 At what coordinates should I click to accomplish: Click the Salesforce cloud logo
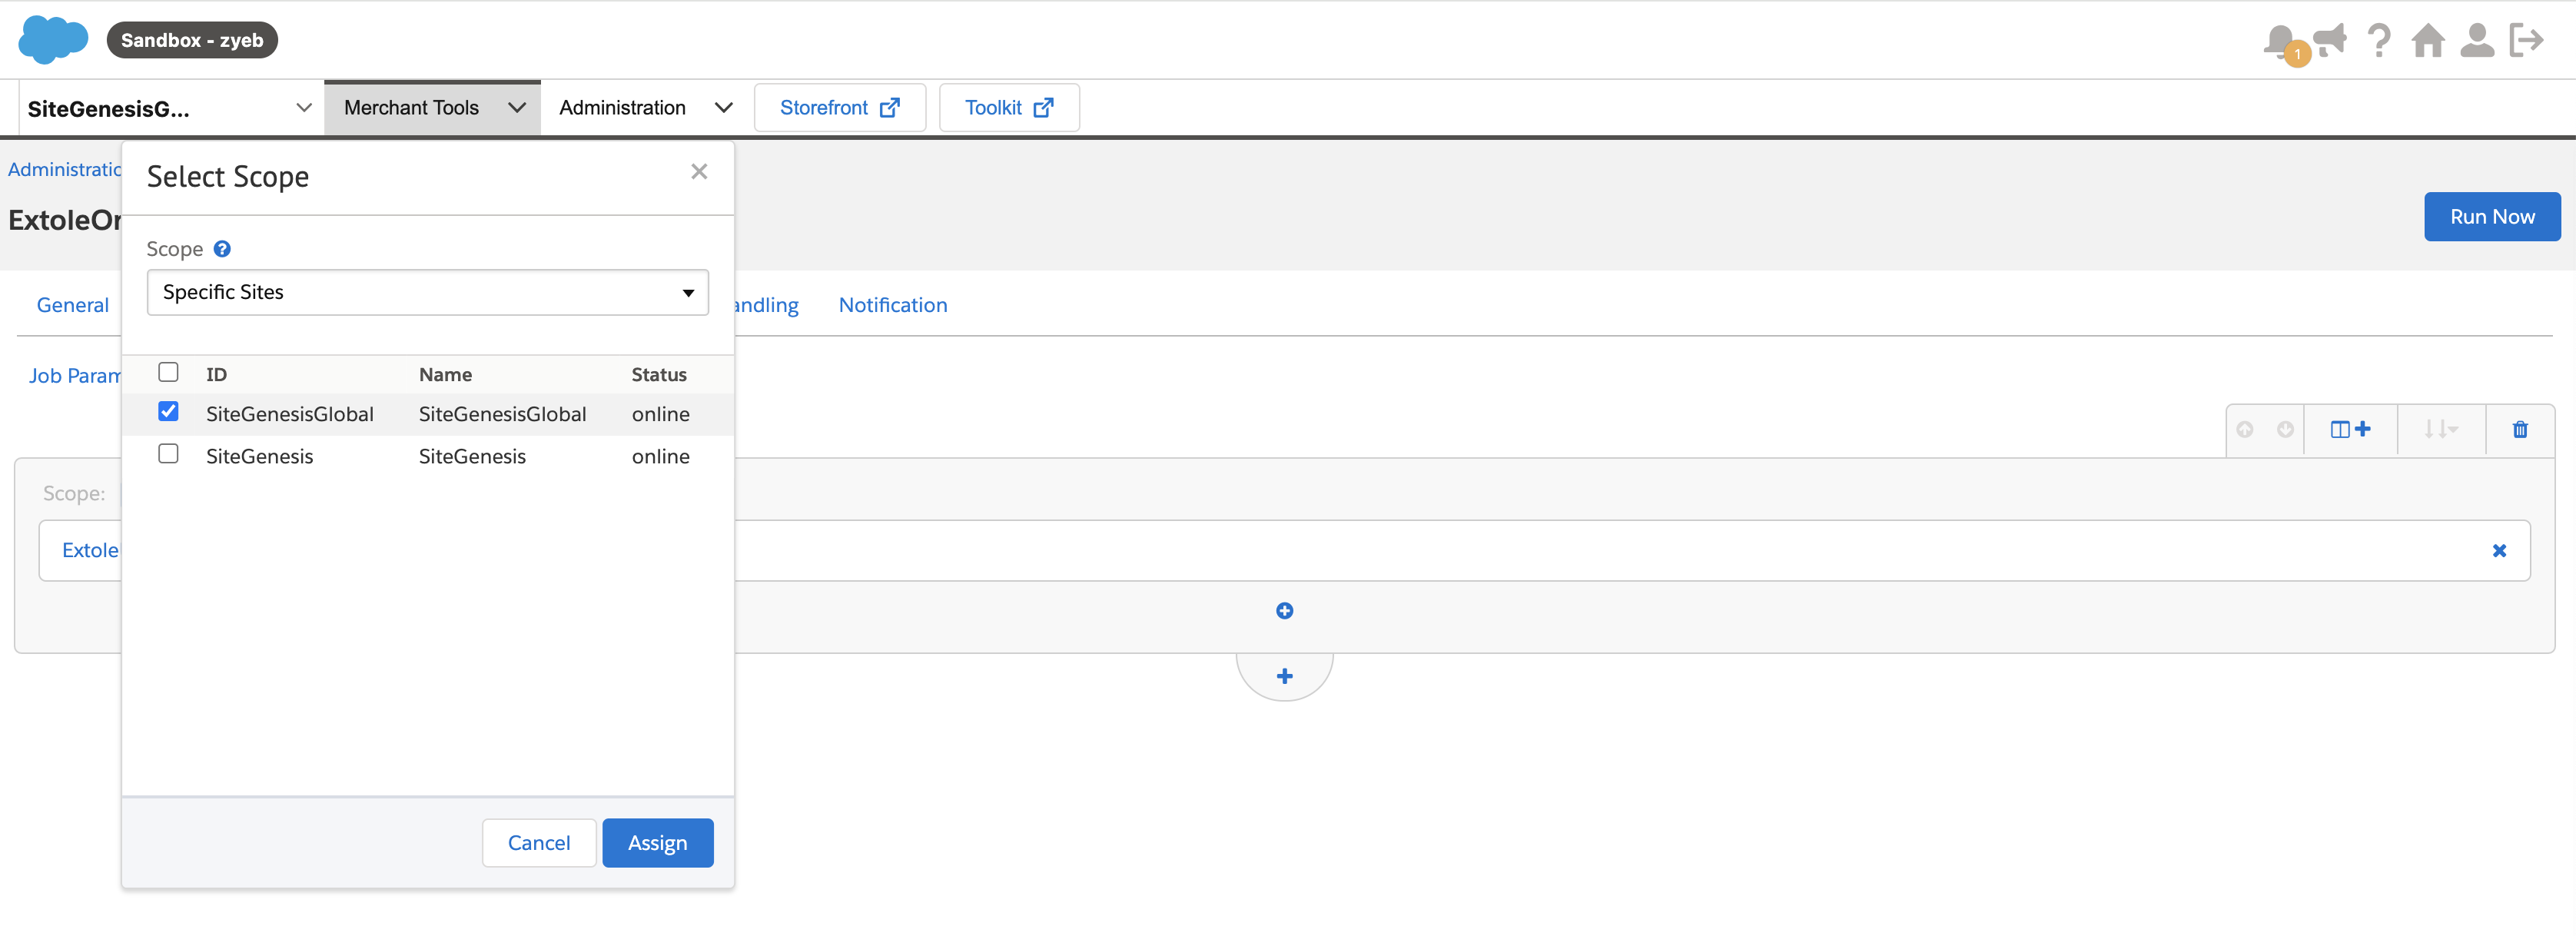coord(53,40)
